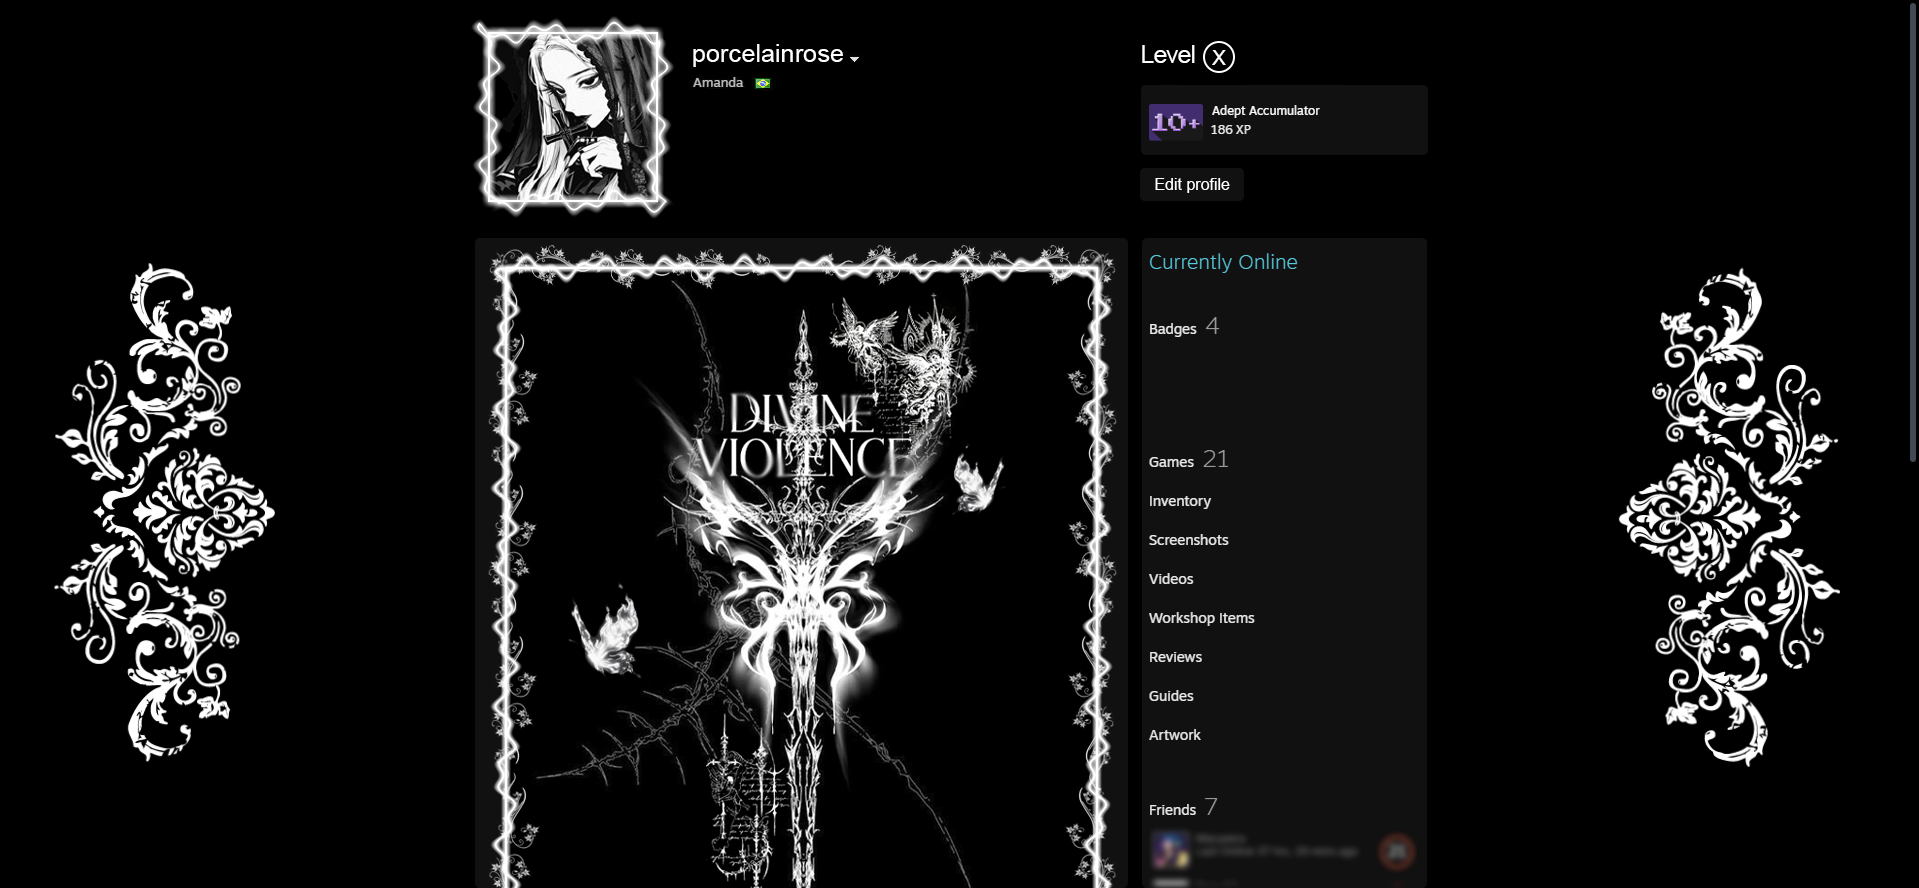Click the real name 'Amanda'
The width and height of the screenshot is (1919, 888).
[718, 83]
